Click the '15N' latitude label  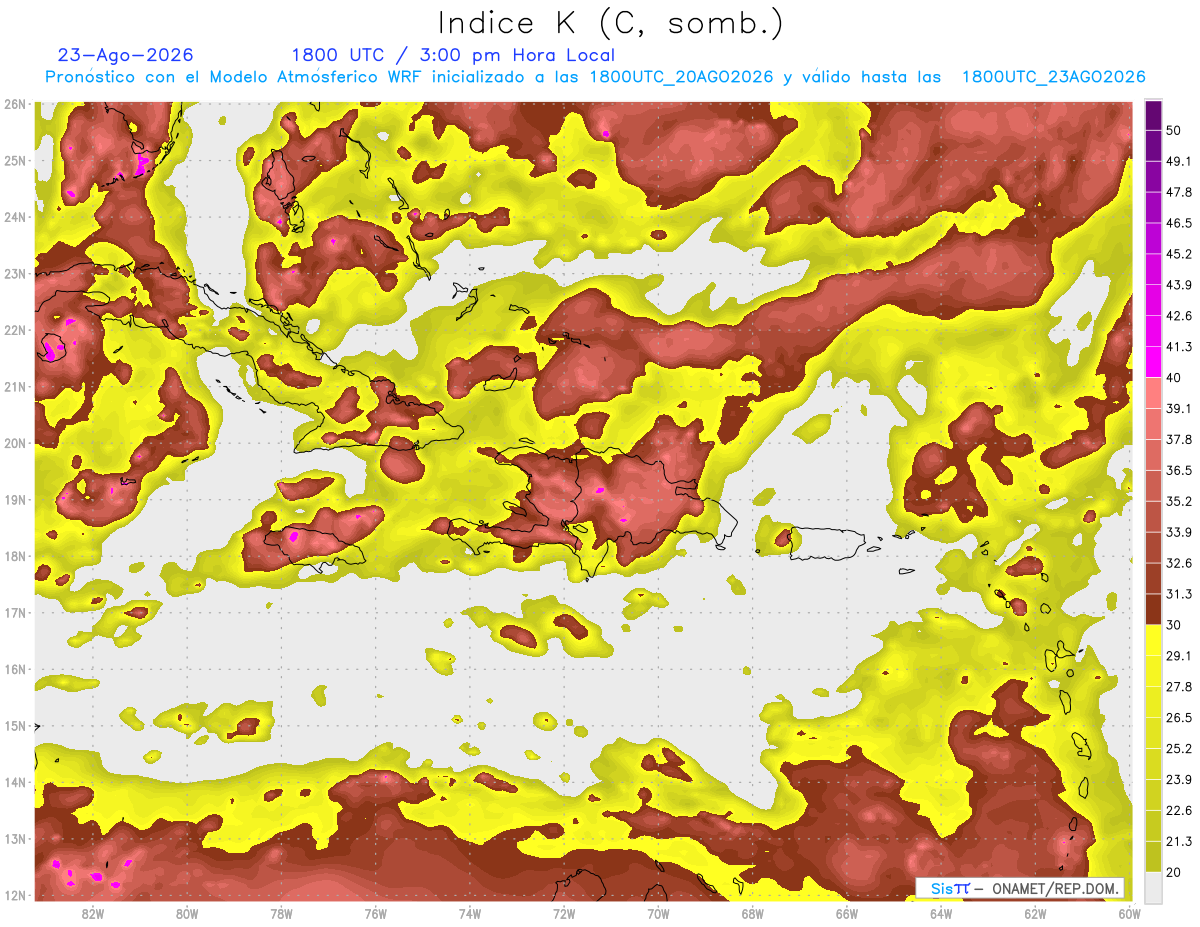14,726
